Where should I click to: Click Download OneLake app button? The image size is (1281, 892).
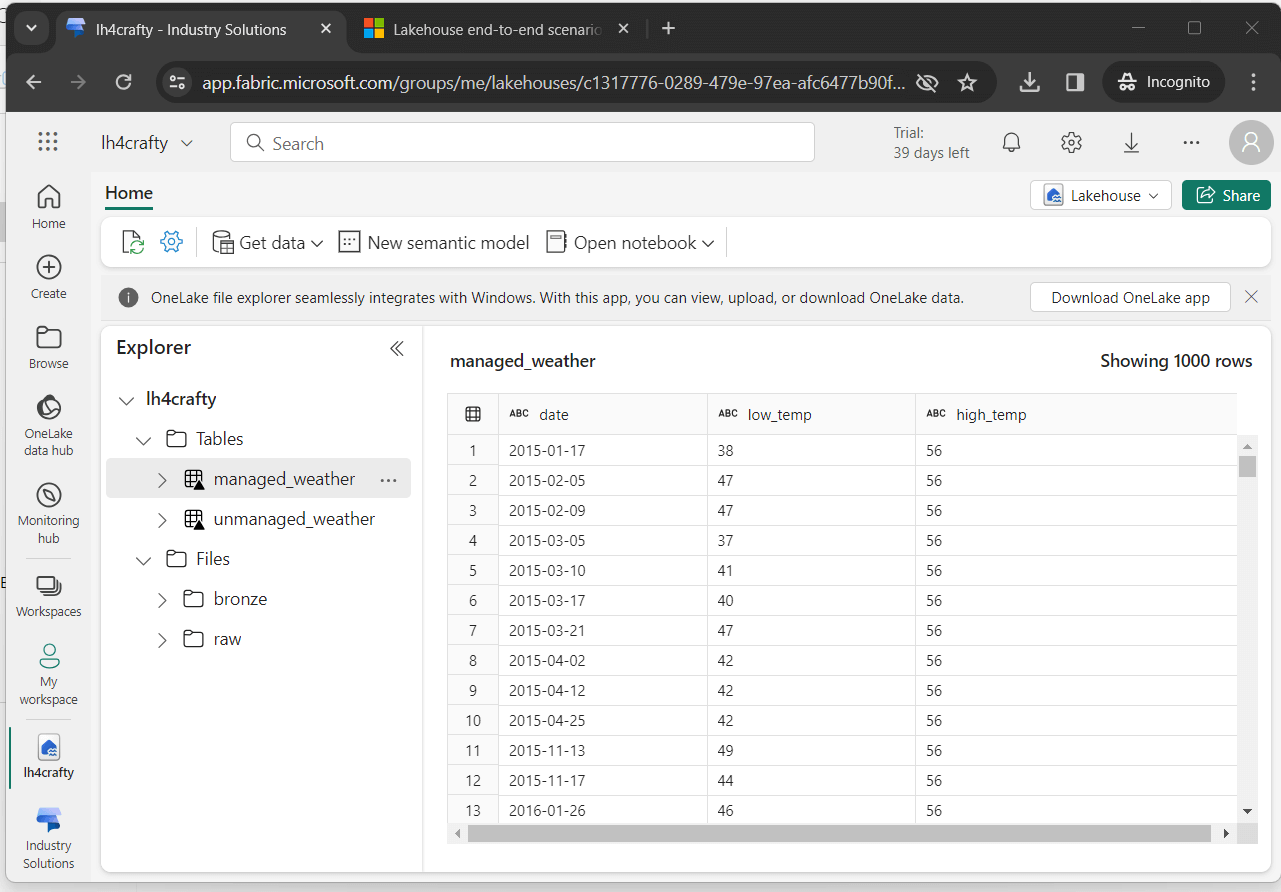point(1130,297)
